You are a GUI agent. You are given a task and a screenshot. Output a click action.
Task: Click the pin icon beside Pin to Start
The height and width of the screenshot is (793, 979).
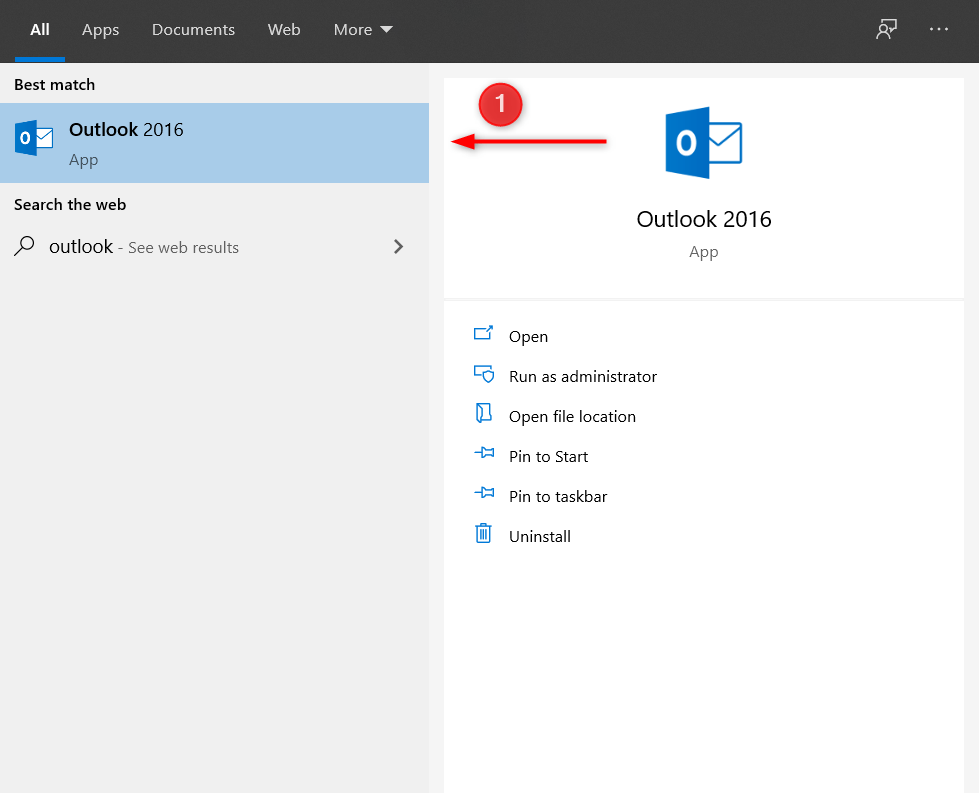484,453
